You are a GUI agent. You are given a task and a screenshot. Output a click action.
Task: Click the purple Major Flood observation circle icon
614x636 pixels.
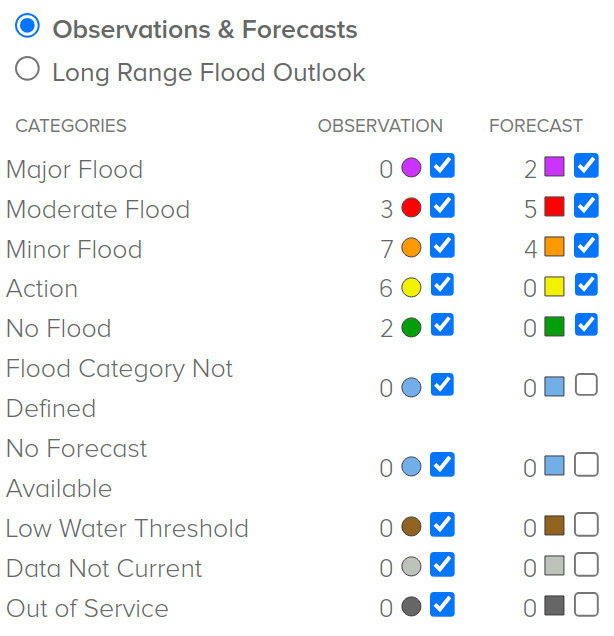coord(411,167)
